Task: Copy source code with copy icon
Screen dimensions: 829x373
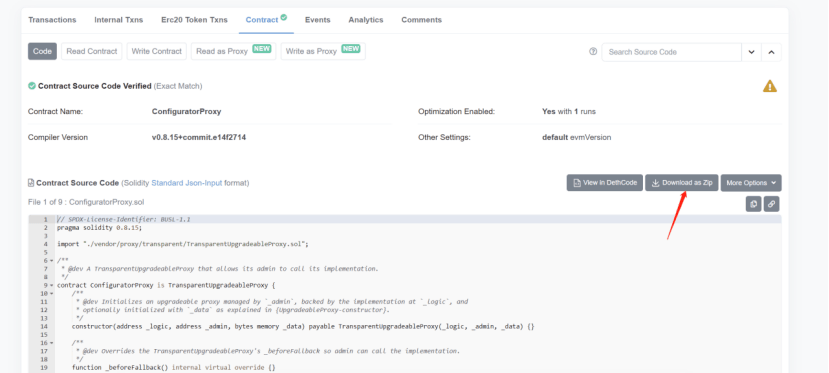Action: coord(753,203)
